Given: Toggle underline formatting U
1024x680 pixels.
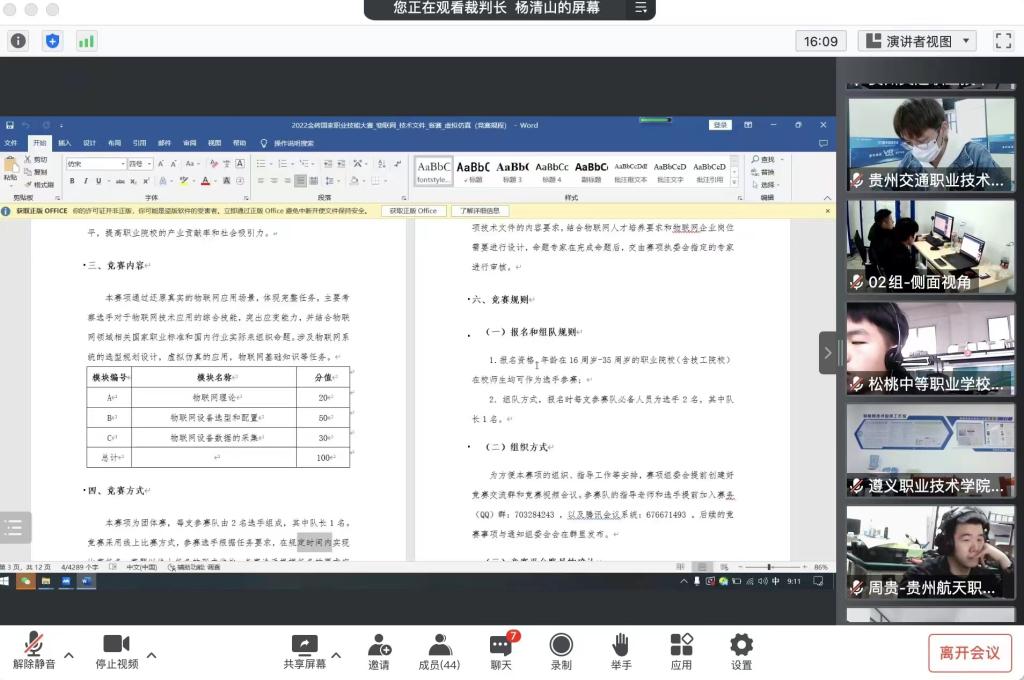Looking at the screenshot, I should pyautogui.click(x=99, y=181).
